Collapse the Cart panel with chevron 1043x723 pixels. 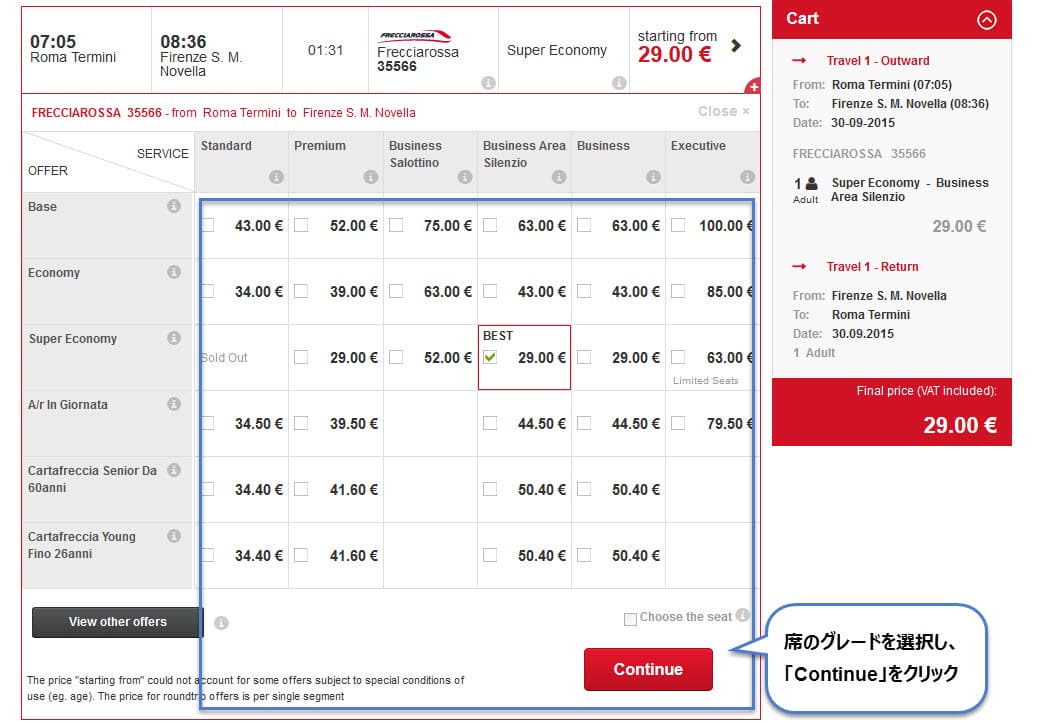click(986, 20)
